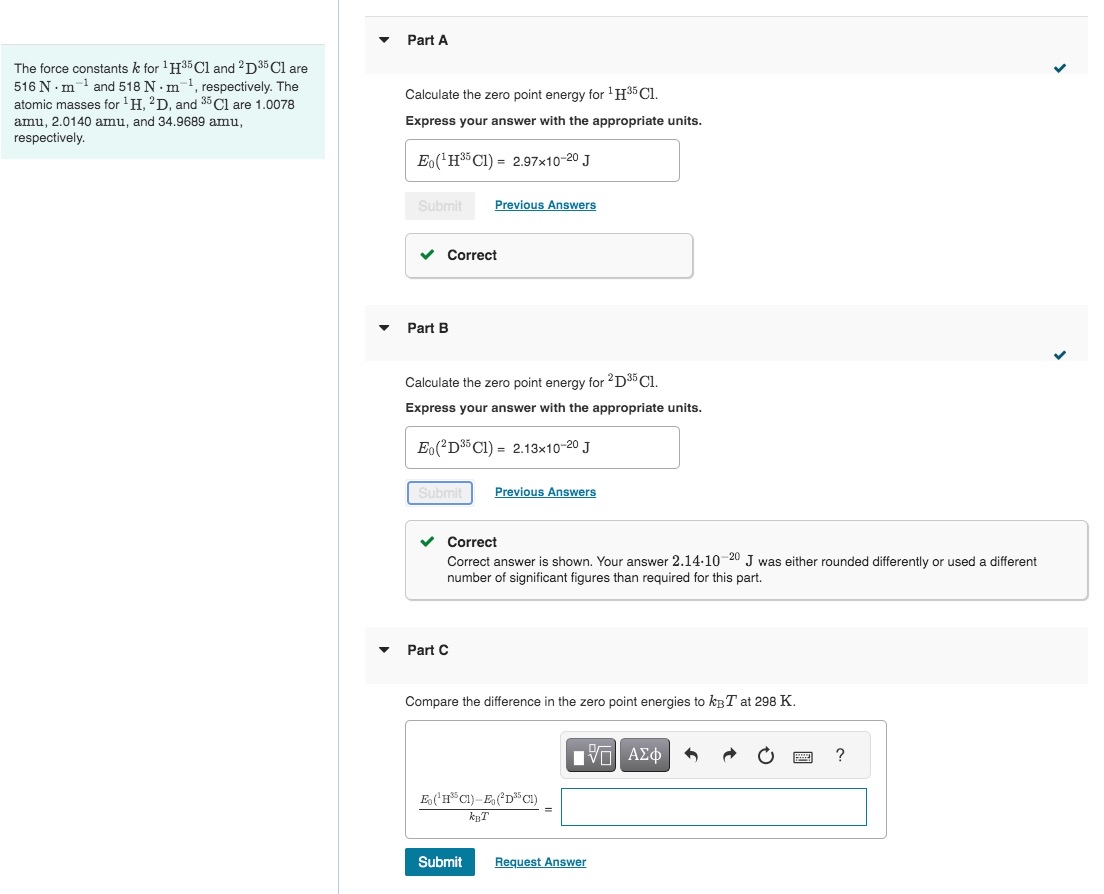Click Part A completed checkmark

[x=1060, y=68]
